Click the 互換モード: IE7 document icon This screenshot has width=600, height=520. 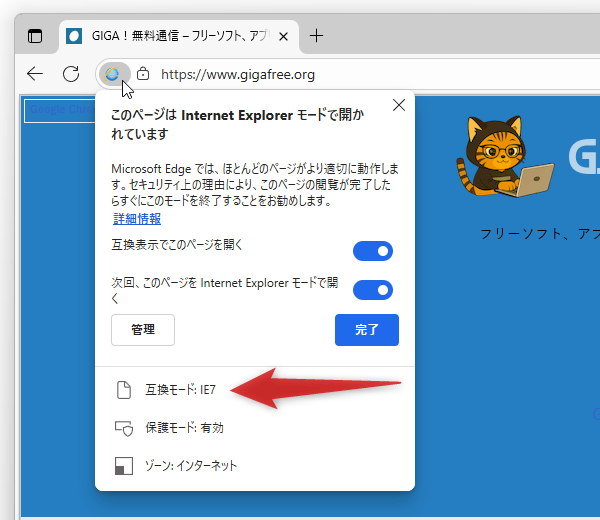(124, 390)
